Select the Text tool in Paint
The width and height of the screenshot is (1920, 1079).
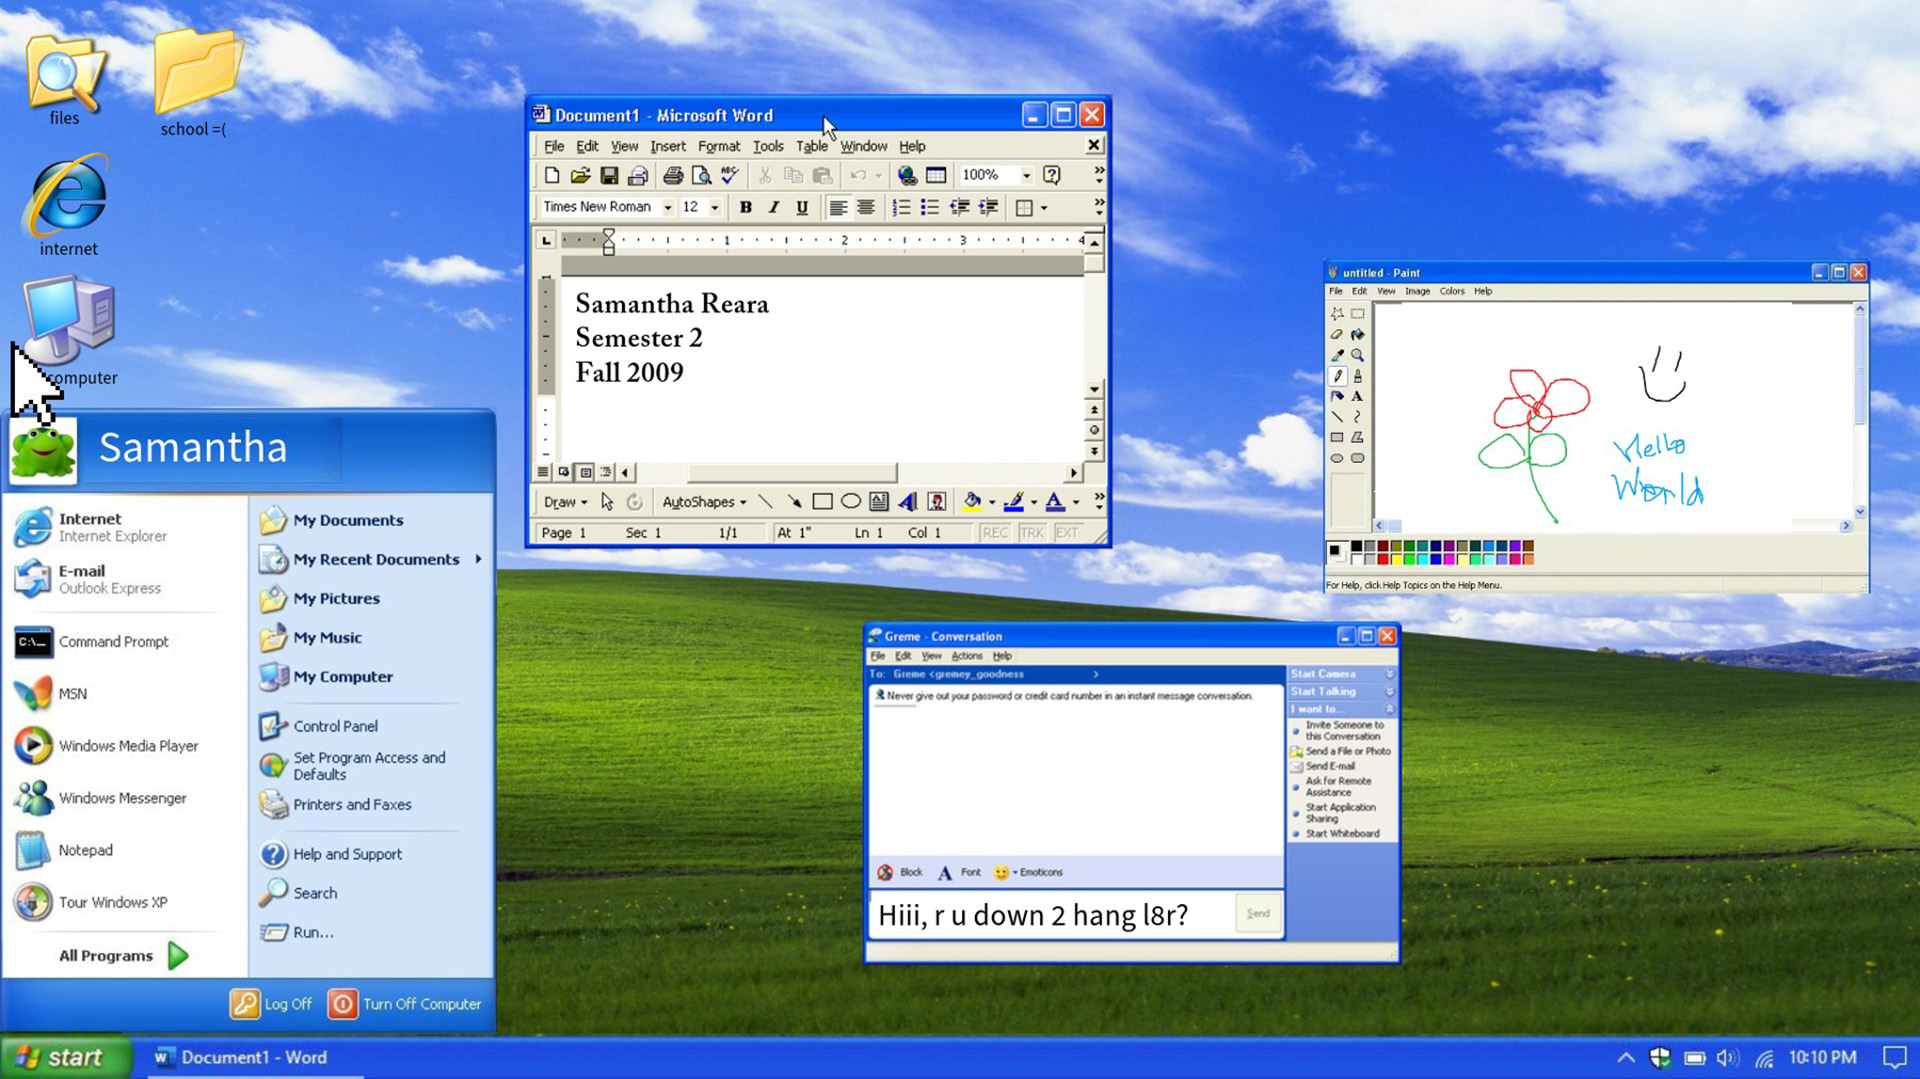(1357, 396)
